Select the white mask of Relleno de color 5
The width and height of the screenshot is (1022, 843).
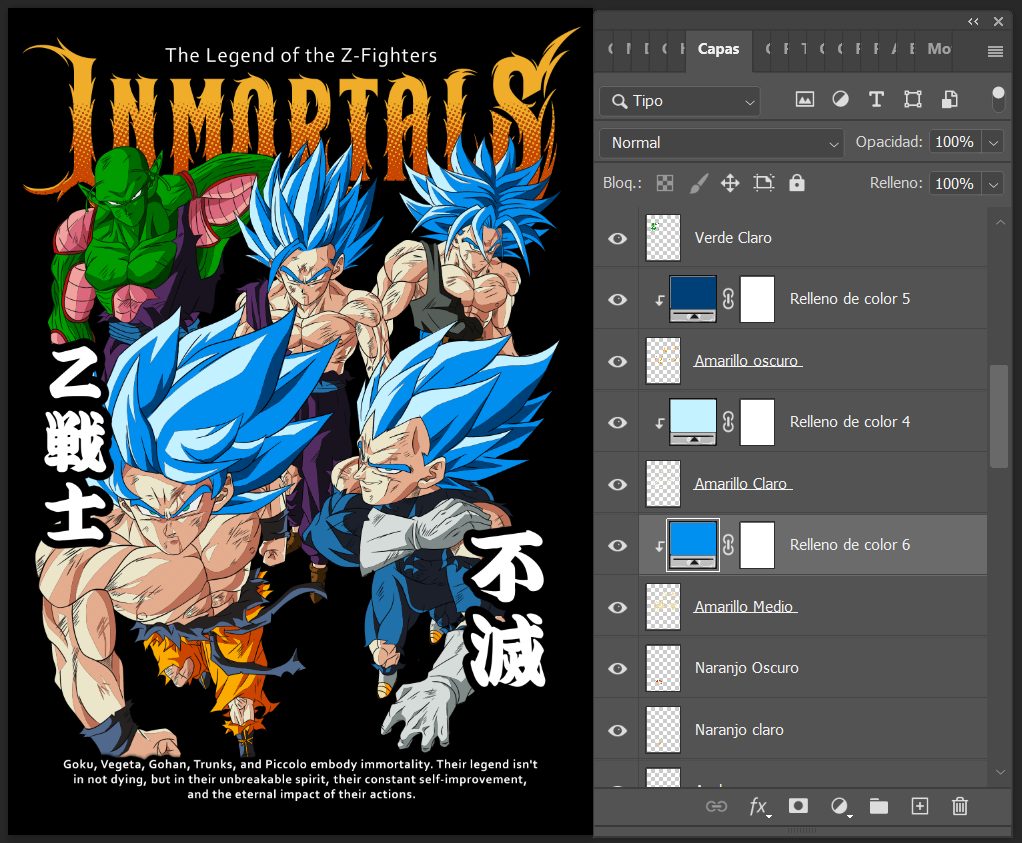(x=757, y=299)
